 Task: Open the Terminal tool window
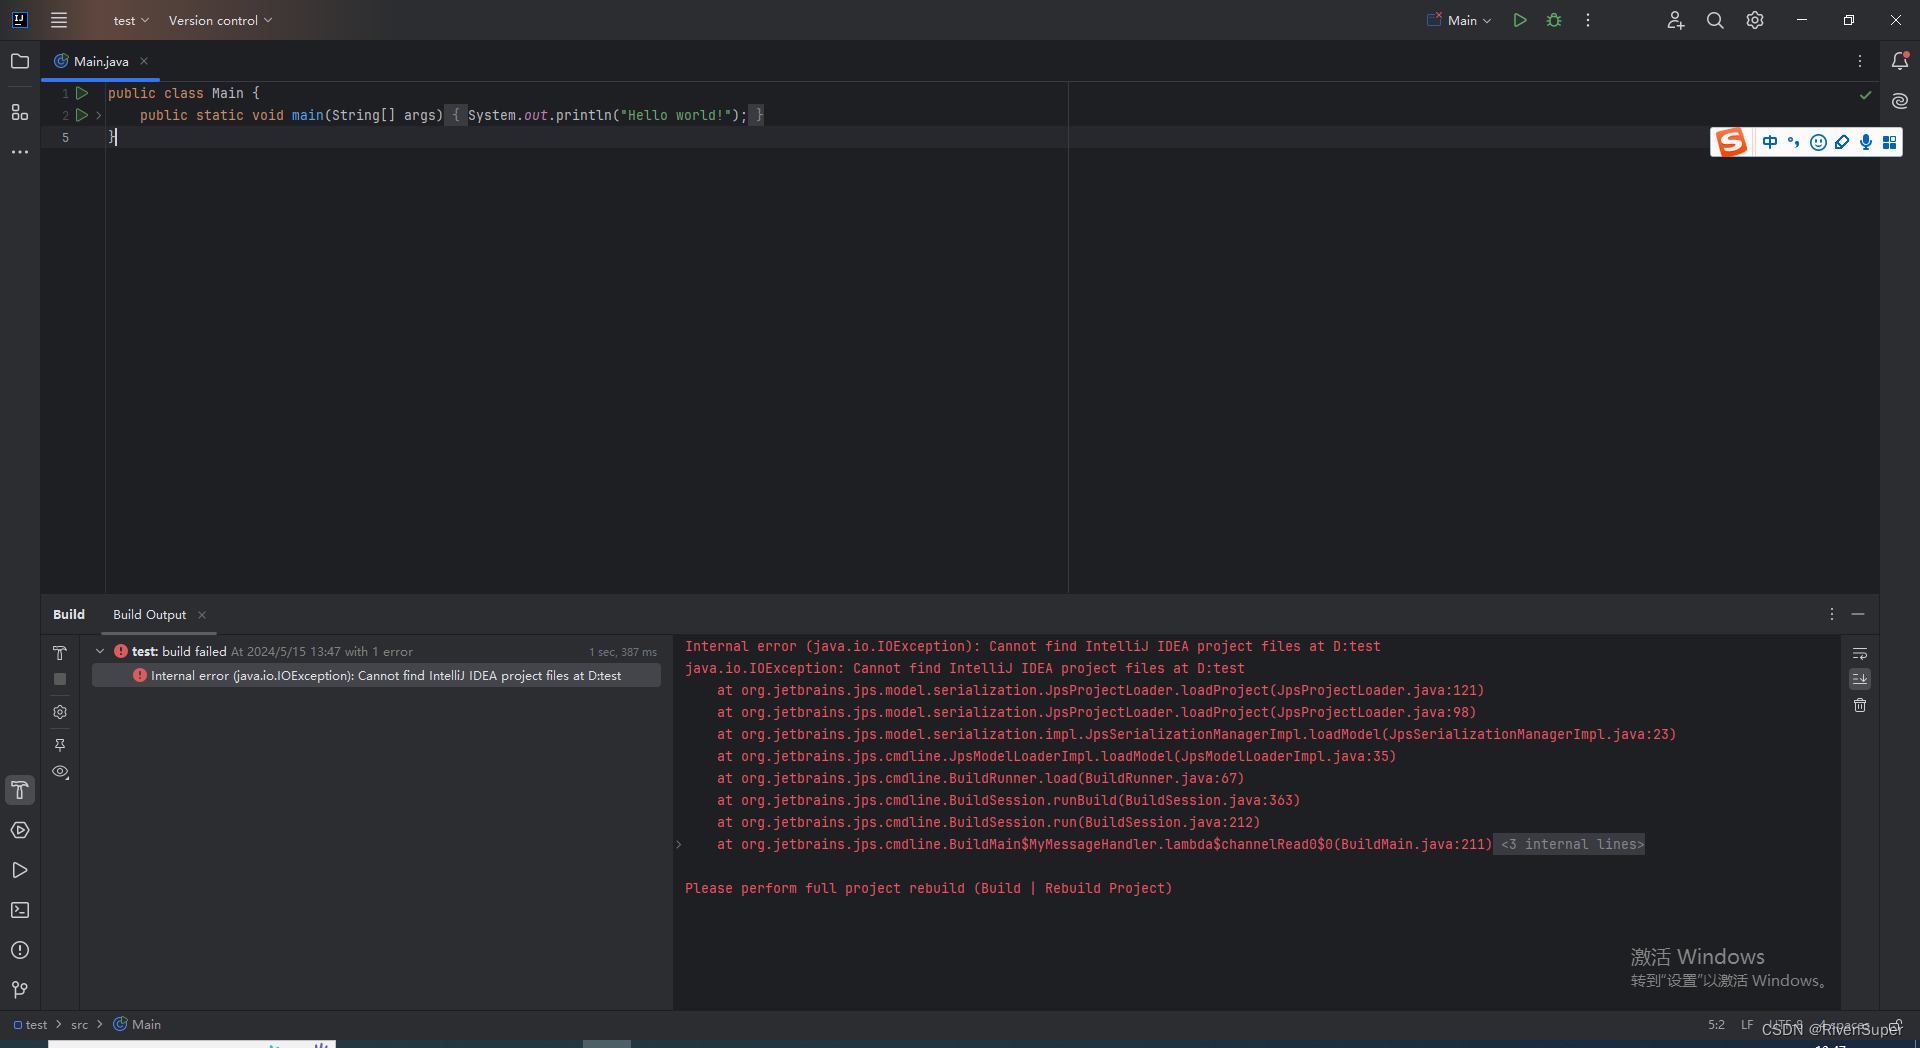pyautogui.click(x=20, y=910)
